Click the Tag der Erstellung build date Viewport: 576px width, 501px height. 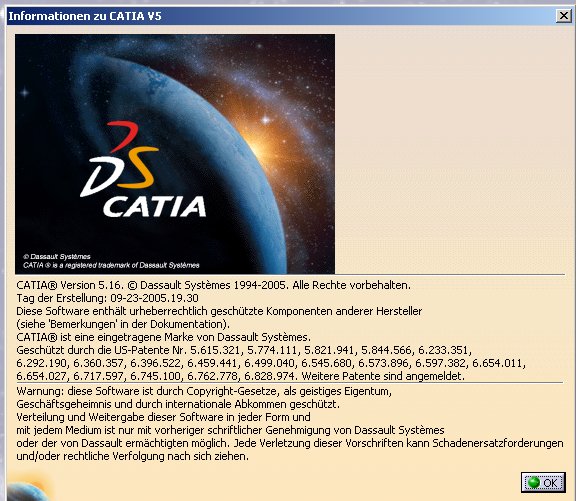107,298
